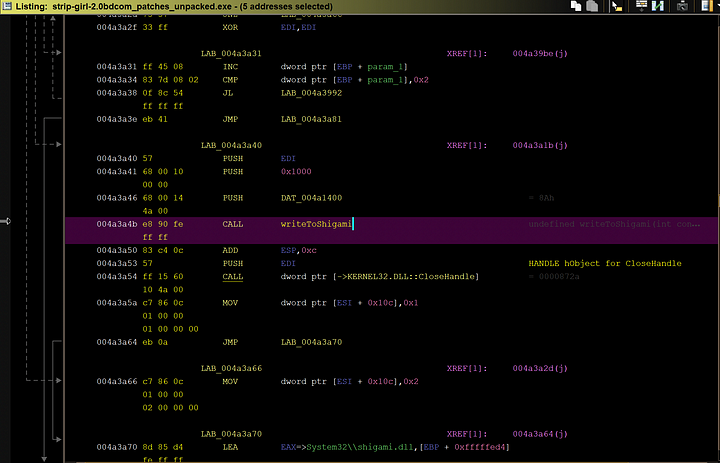Click KERNEL32.DLL::CloseHandle operand
Image resolution: width=720 pixels, height=463 pixels.
411,277
